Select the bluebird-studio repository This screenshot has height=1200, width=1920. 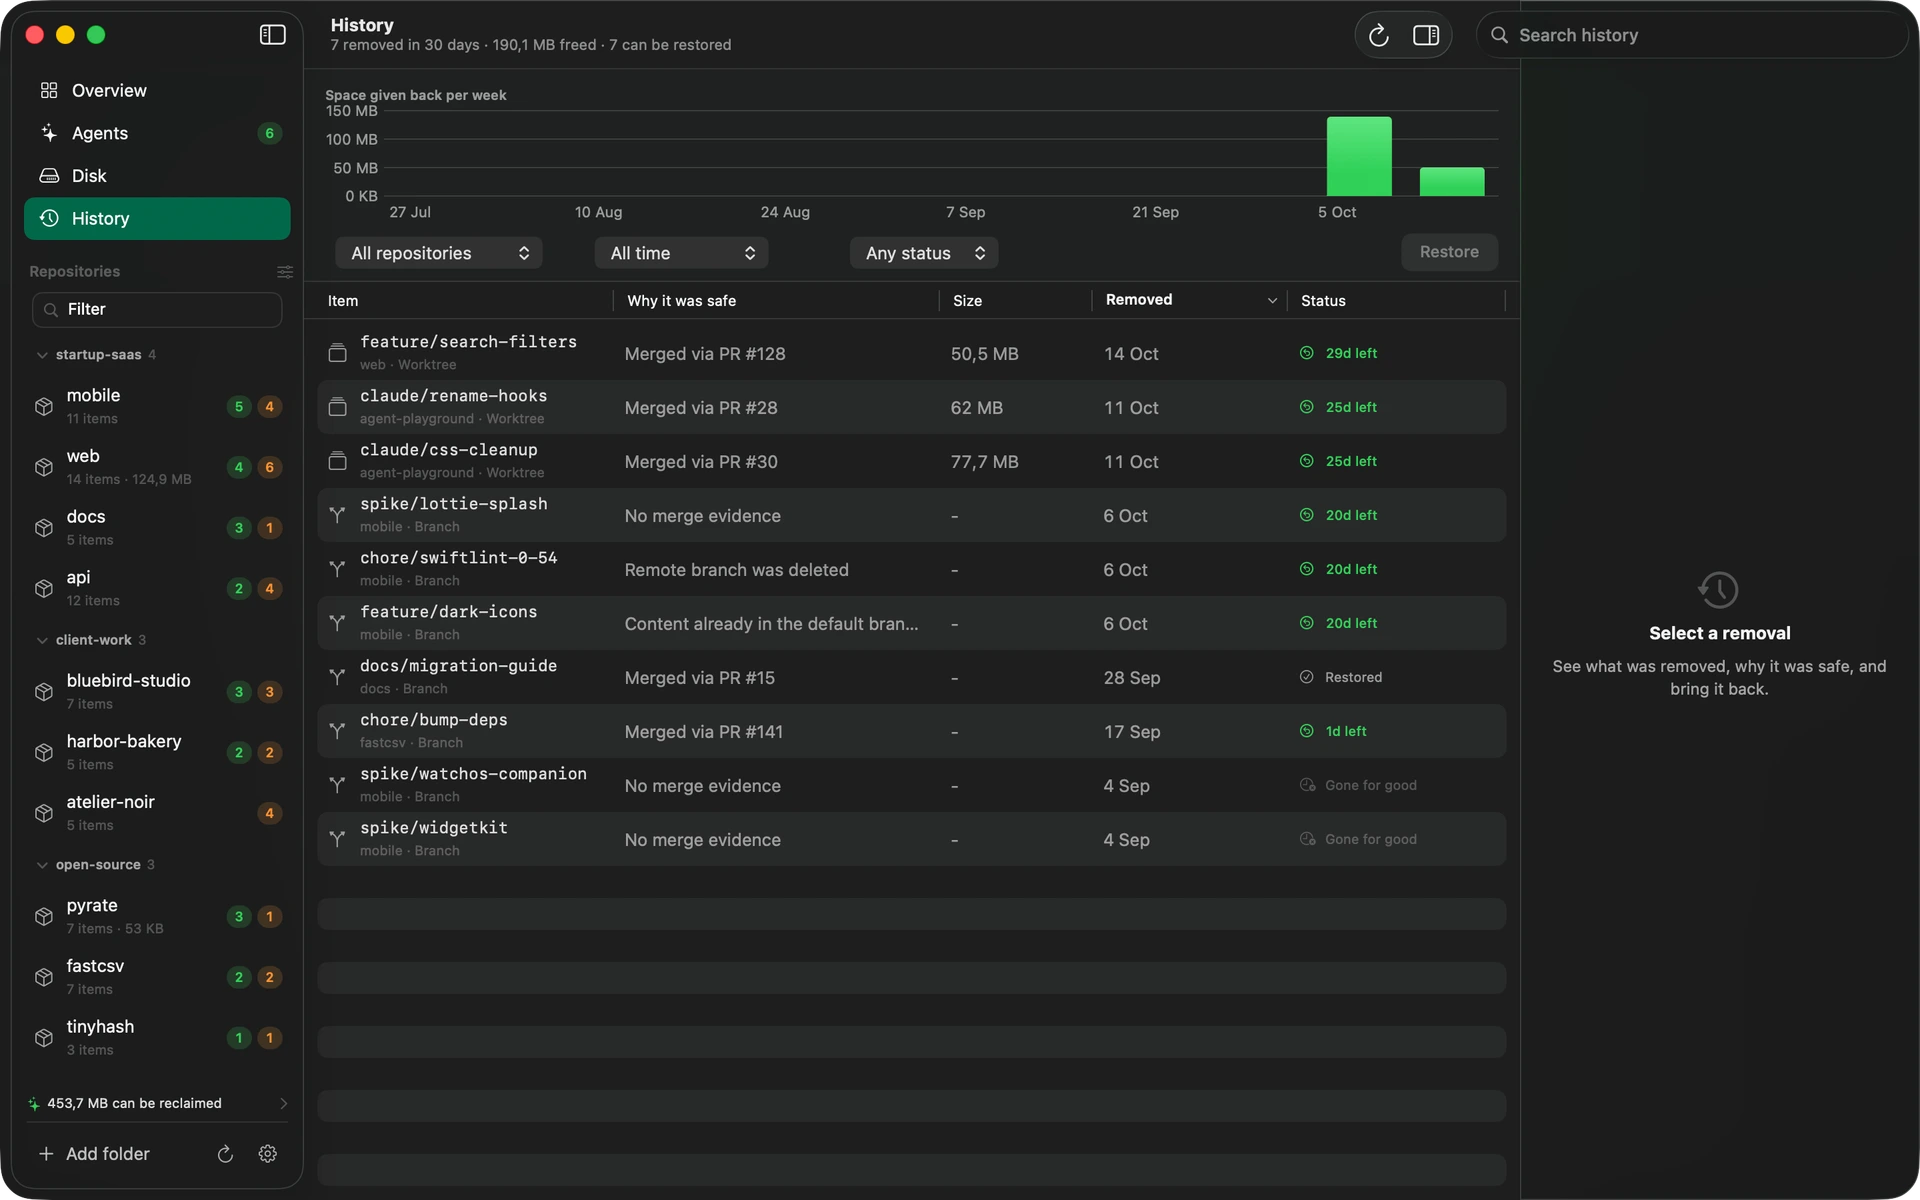(x=157, y=691)
